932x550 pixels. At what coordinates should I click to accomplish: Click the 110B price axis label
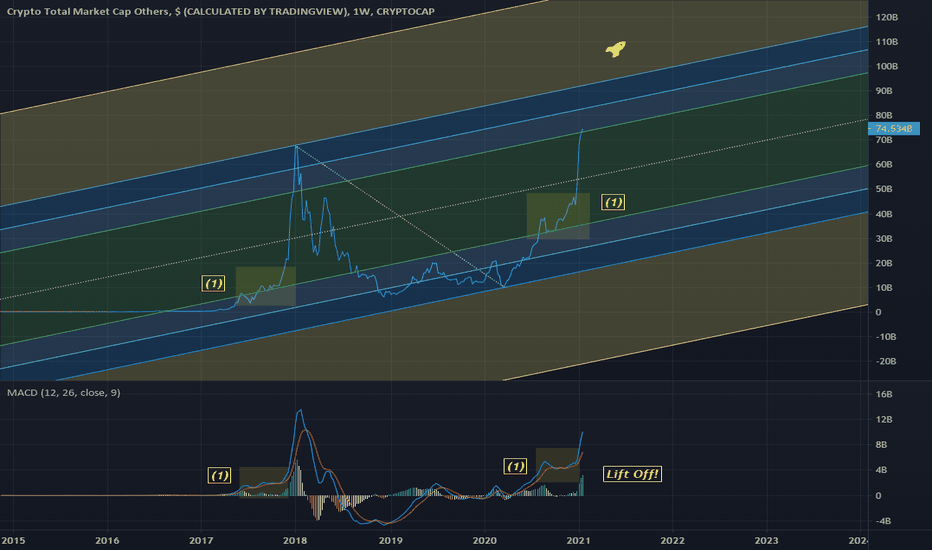(x=887, y=42)
